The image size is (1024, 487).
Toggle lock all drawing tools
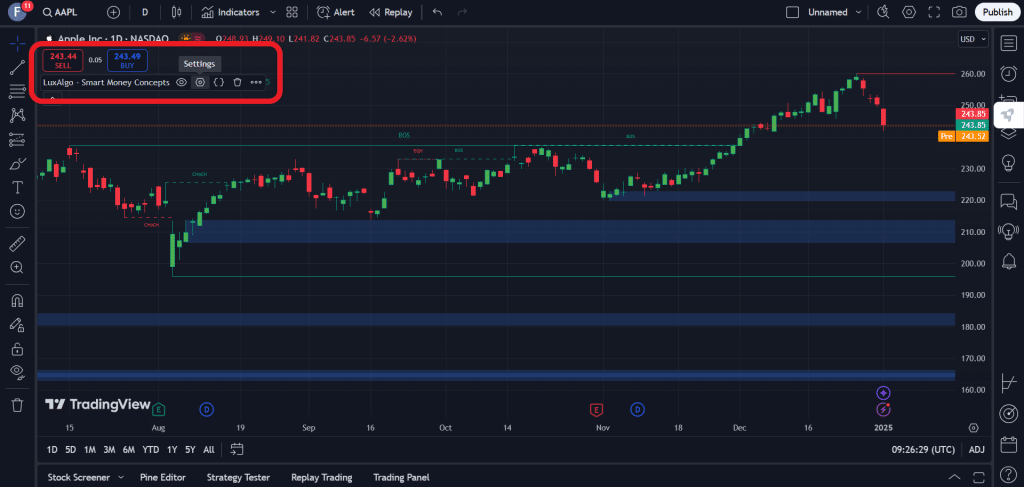tap(18, 349)
